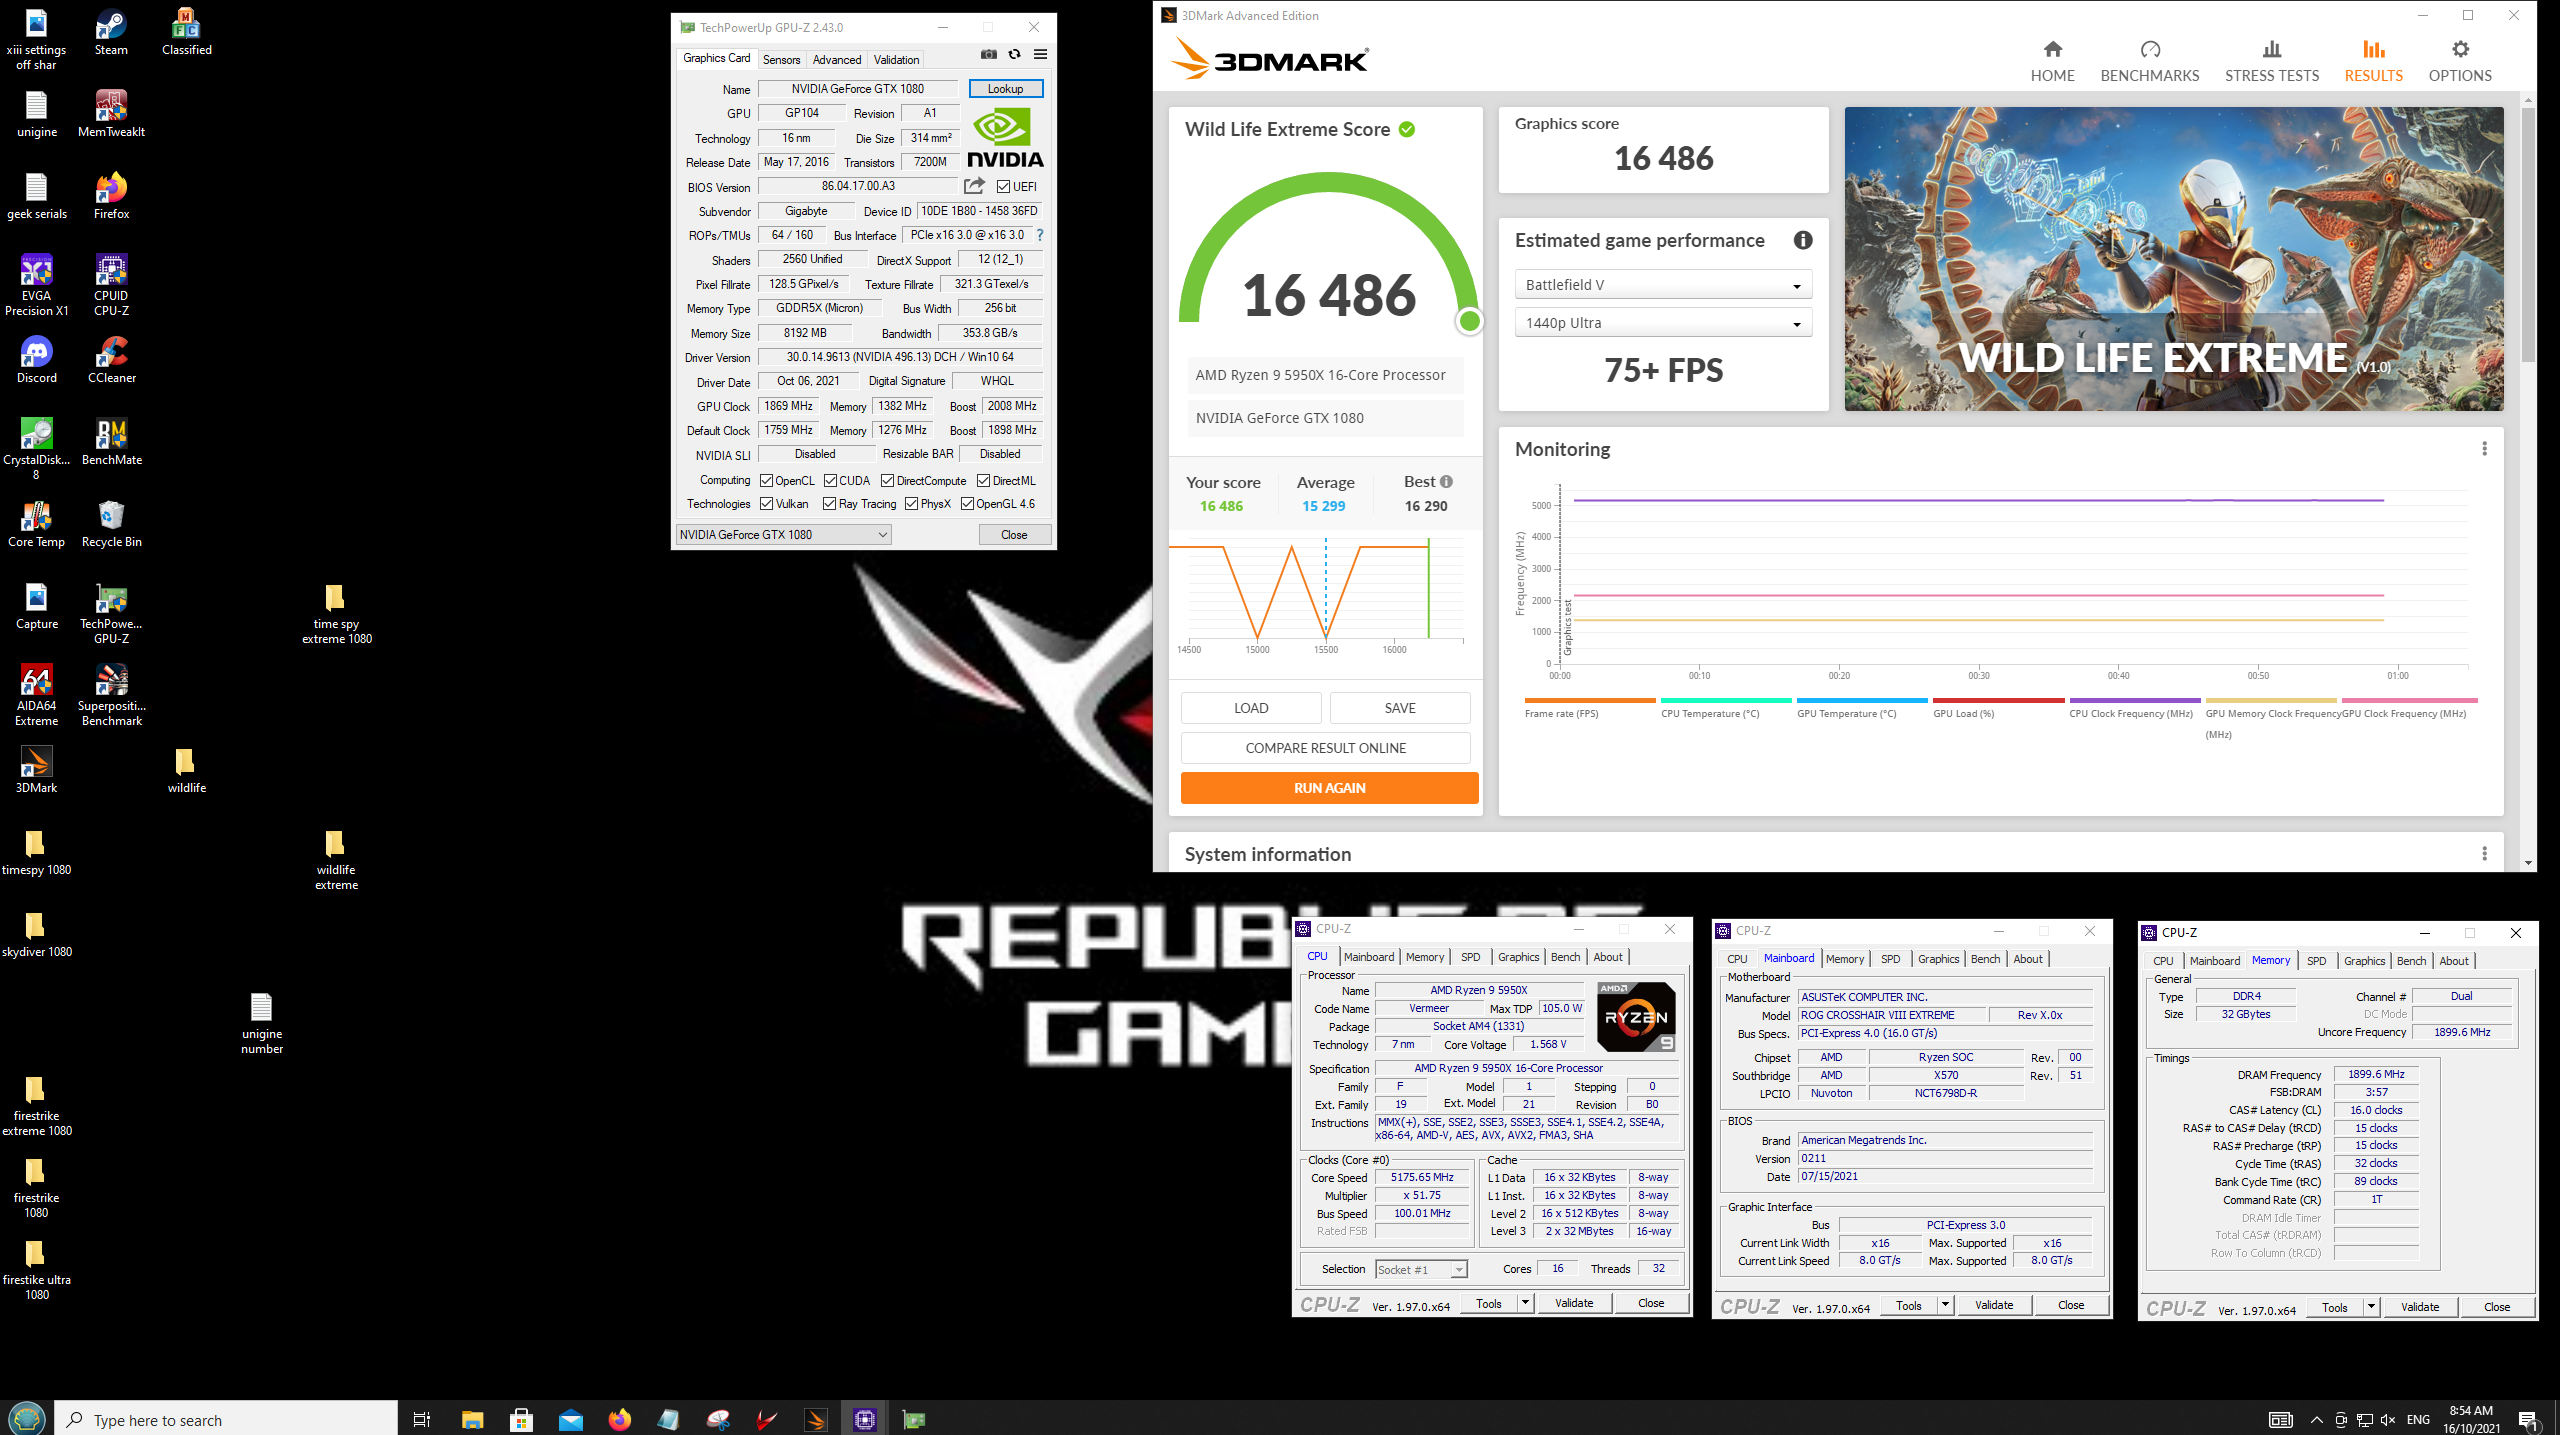Viewport: 2560px width, 1435px height.
Task: Show hidden system tray icons
Action: coord(2316,1420)
